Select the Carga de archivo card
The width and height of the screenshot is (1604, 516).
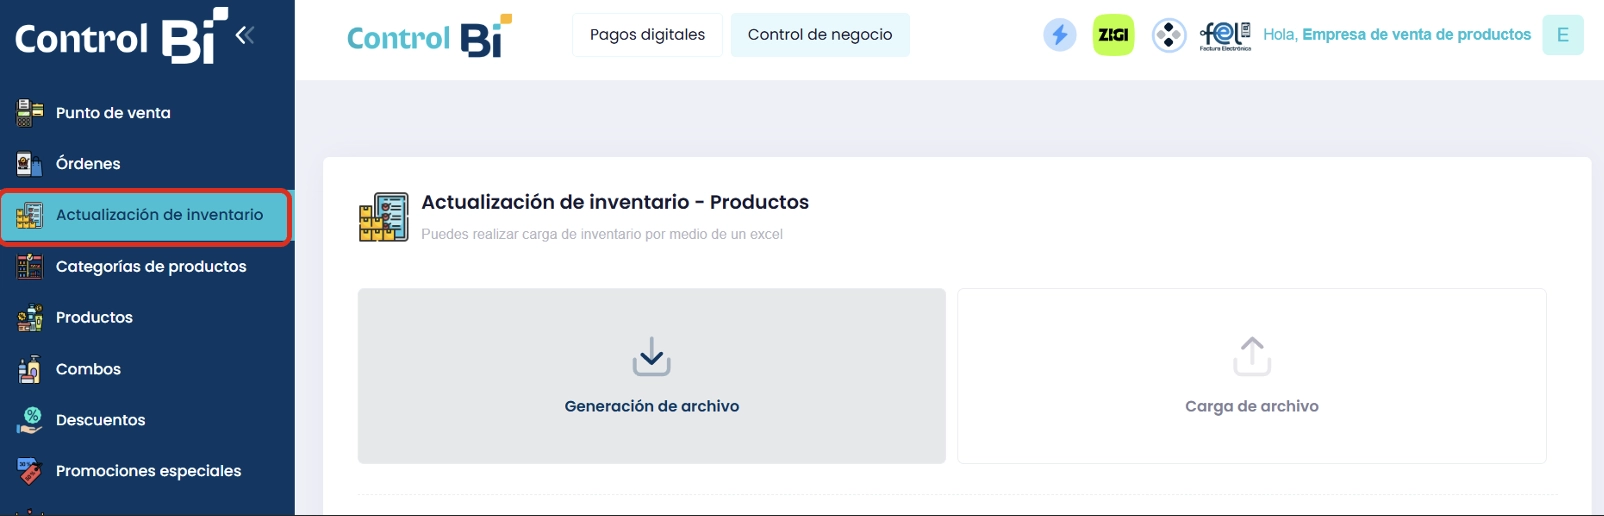(x=1252, y=376)
